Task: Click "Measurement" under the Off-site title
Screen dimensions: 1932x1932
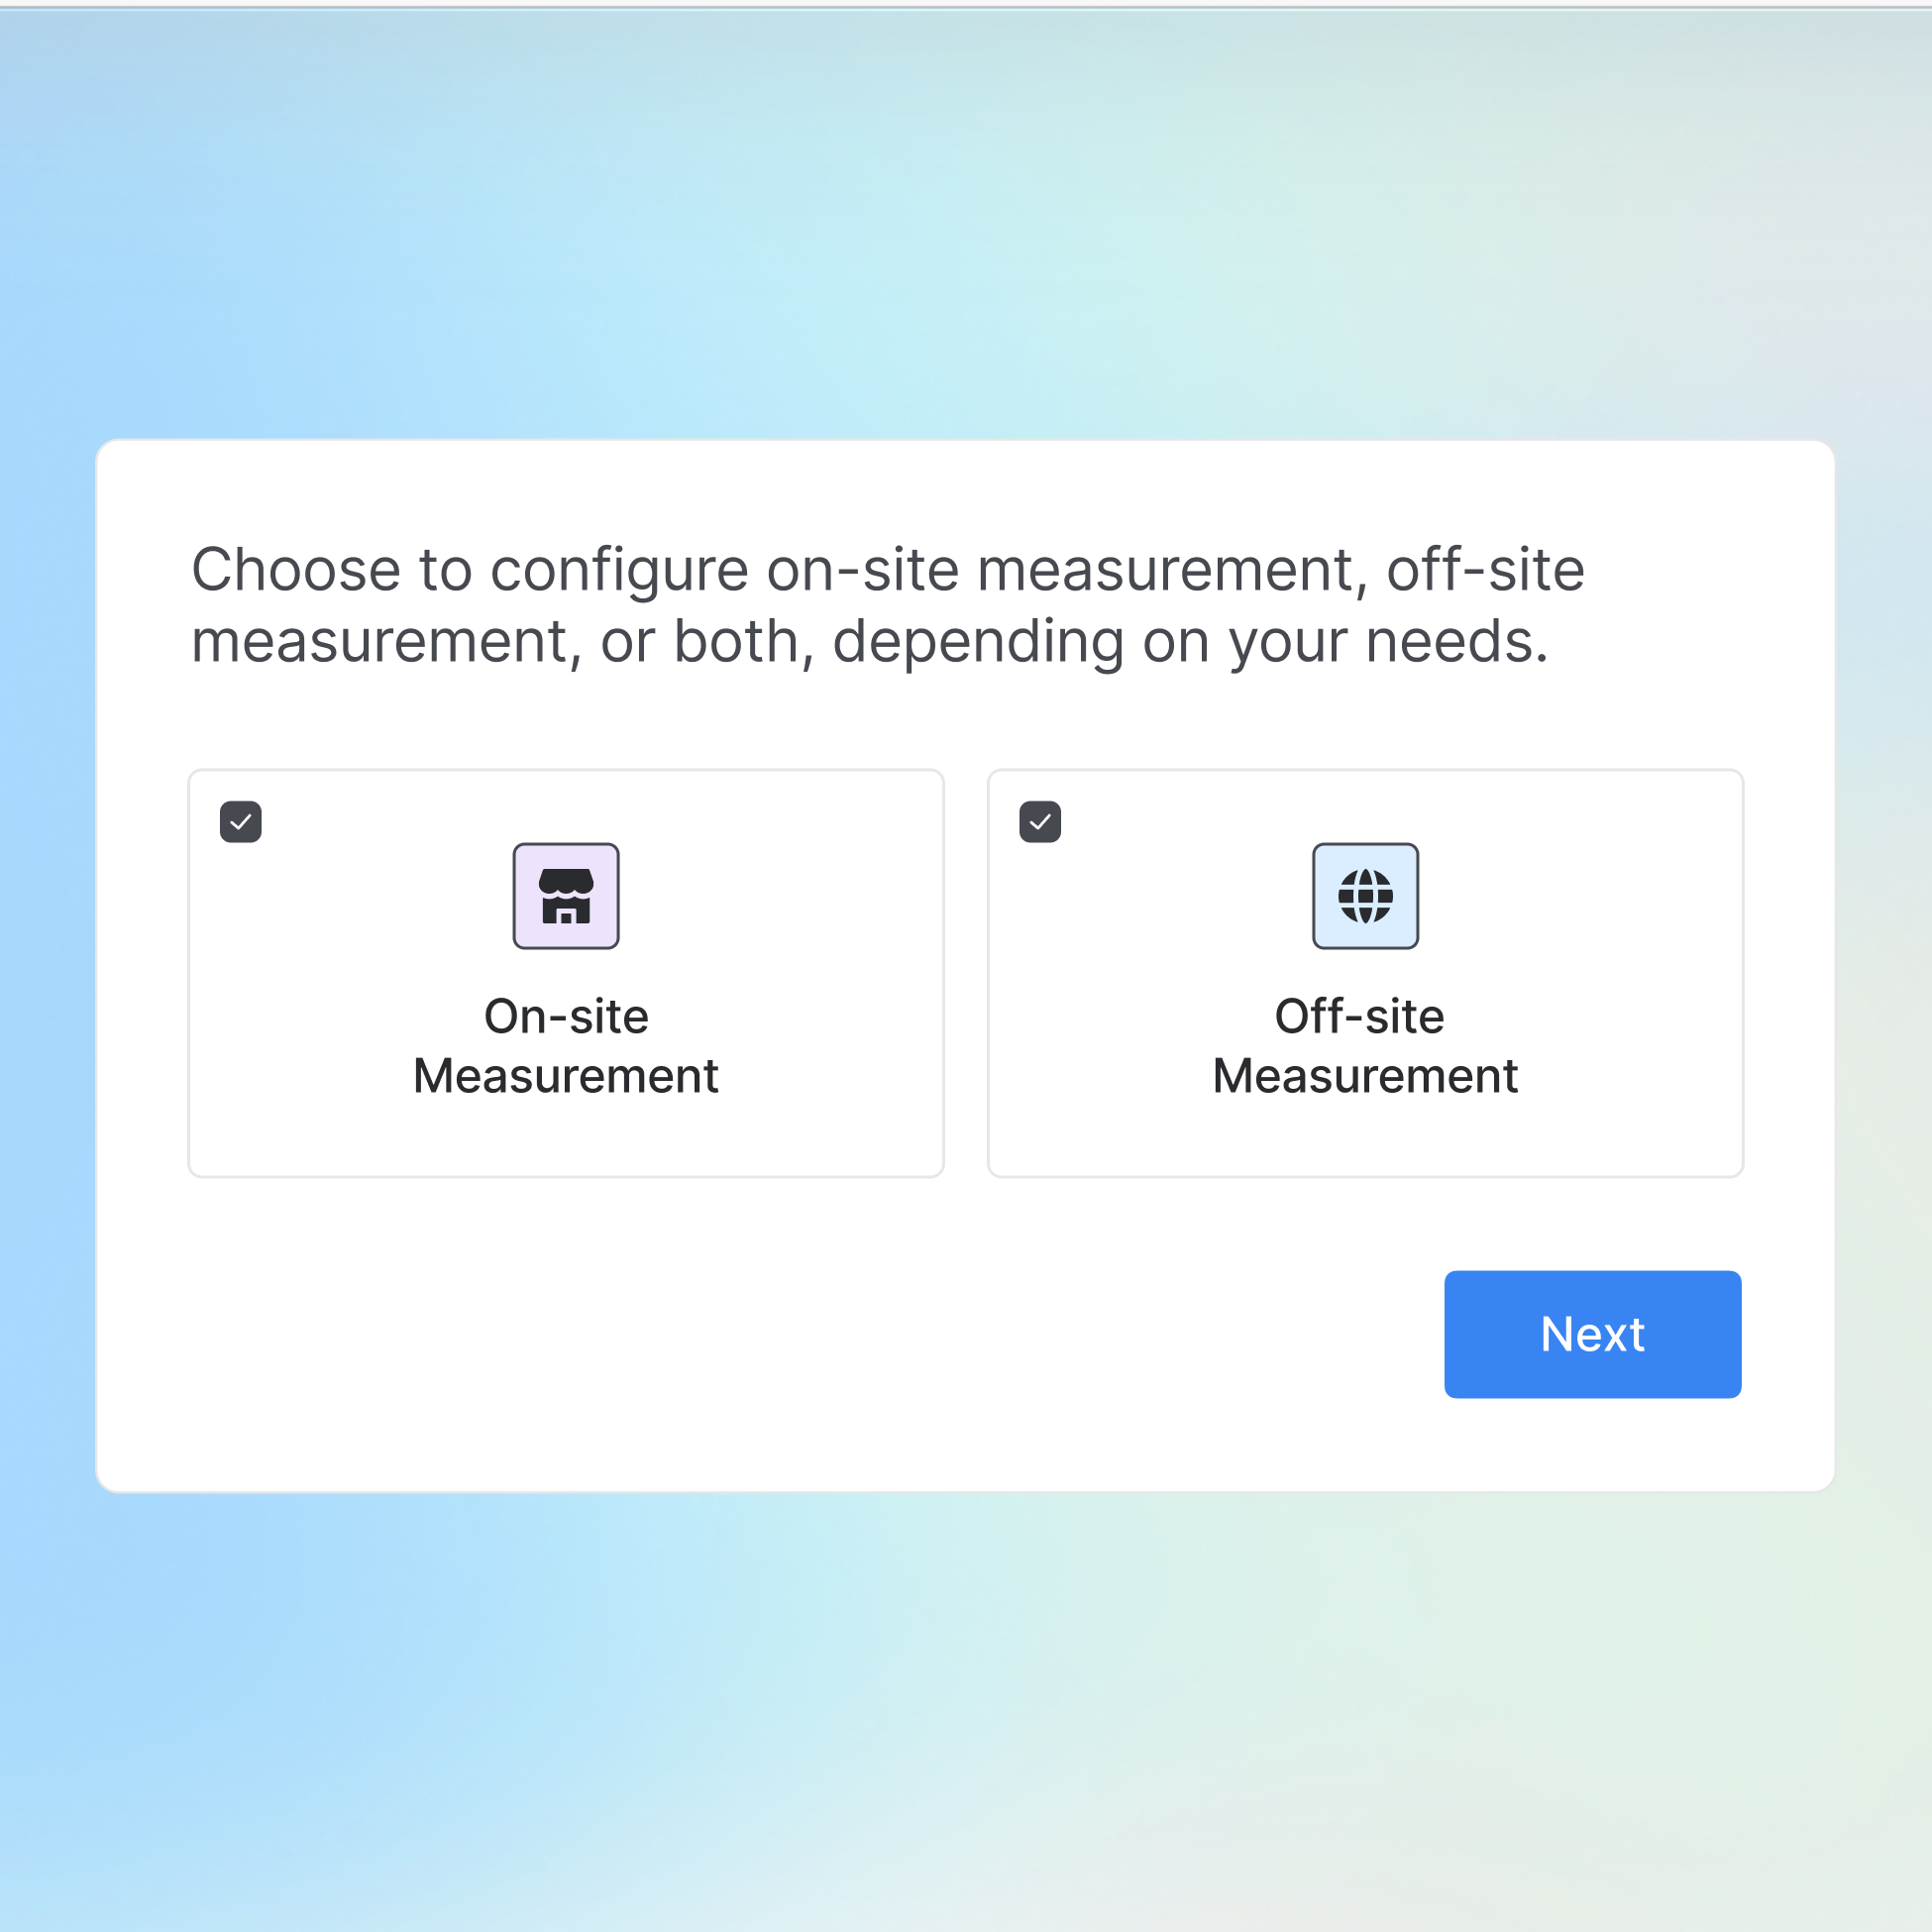Action: tap(1365, 1077)
